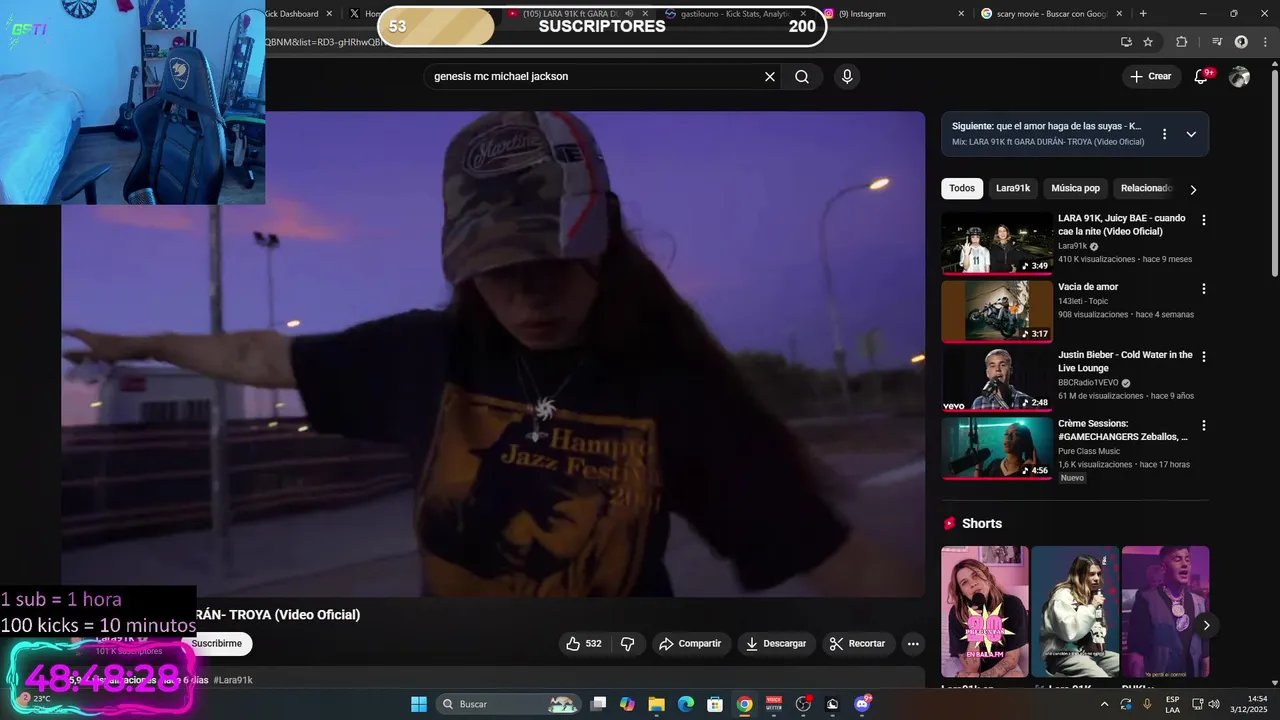The height and width of the screenshot is (720, 1280).
Task: Open Copilot from the taskbar
Action: point(627,704)
